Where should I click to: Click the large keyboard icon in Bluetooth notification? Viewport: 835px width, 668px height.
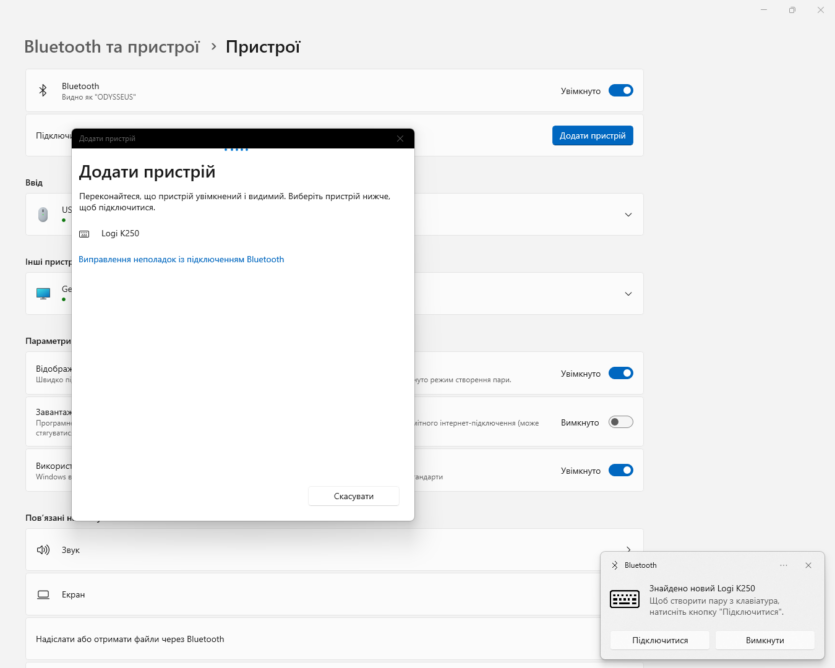click(625, 599)
